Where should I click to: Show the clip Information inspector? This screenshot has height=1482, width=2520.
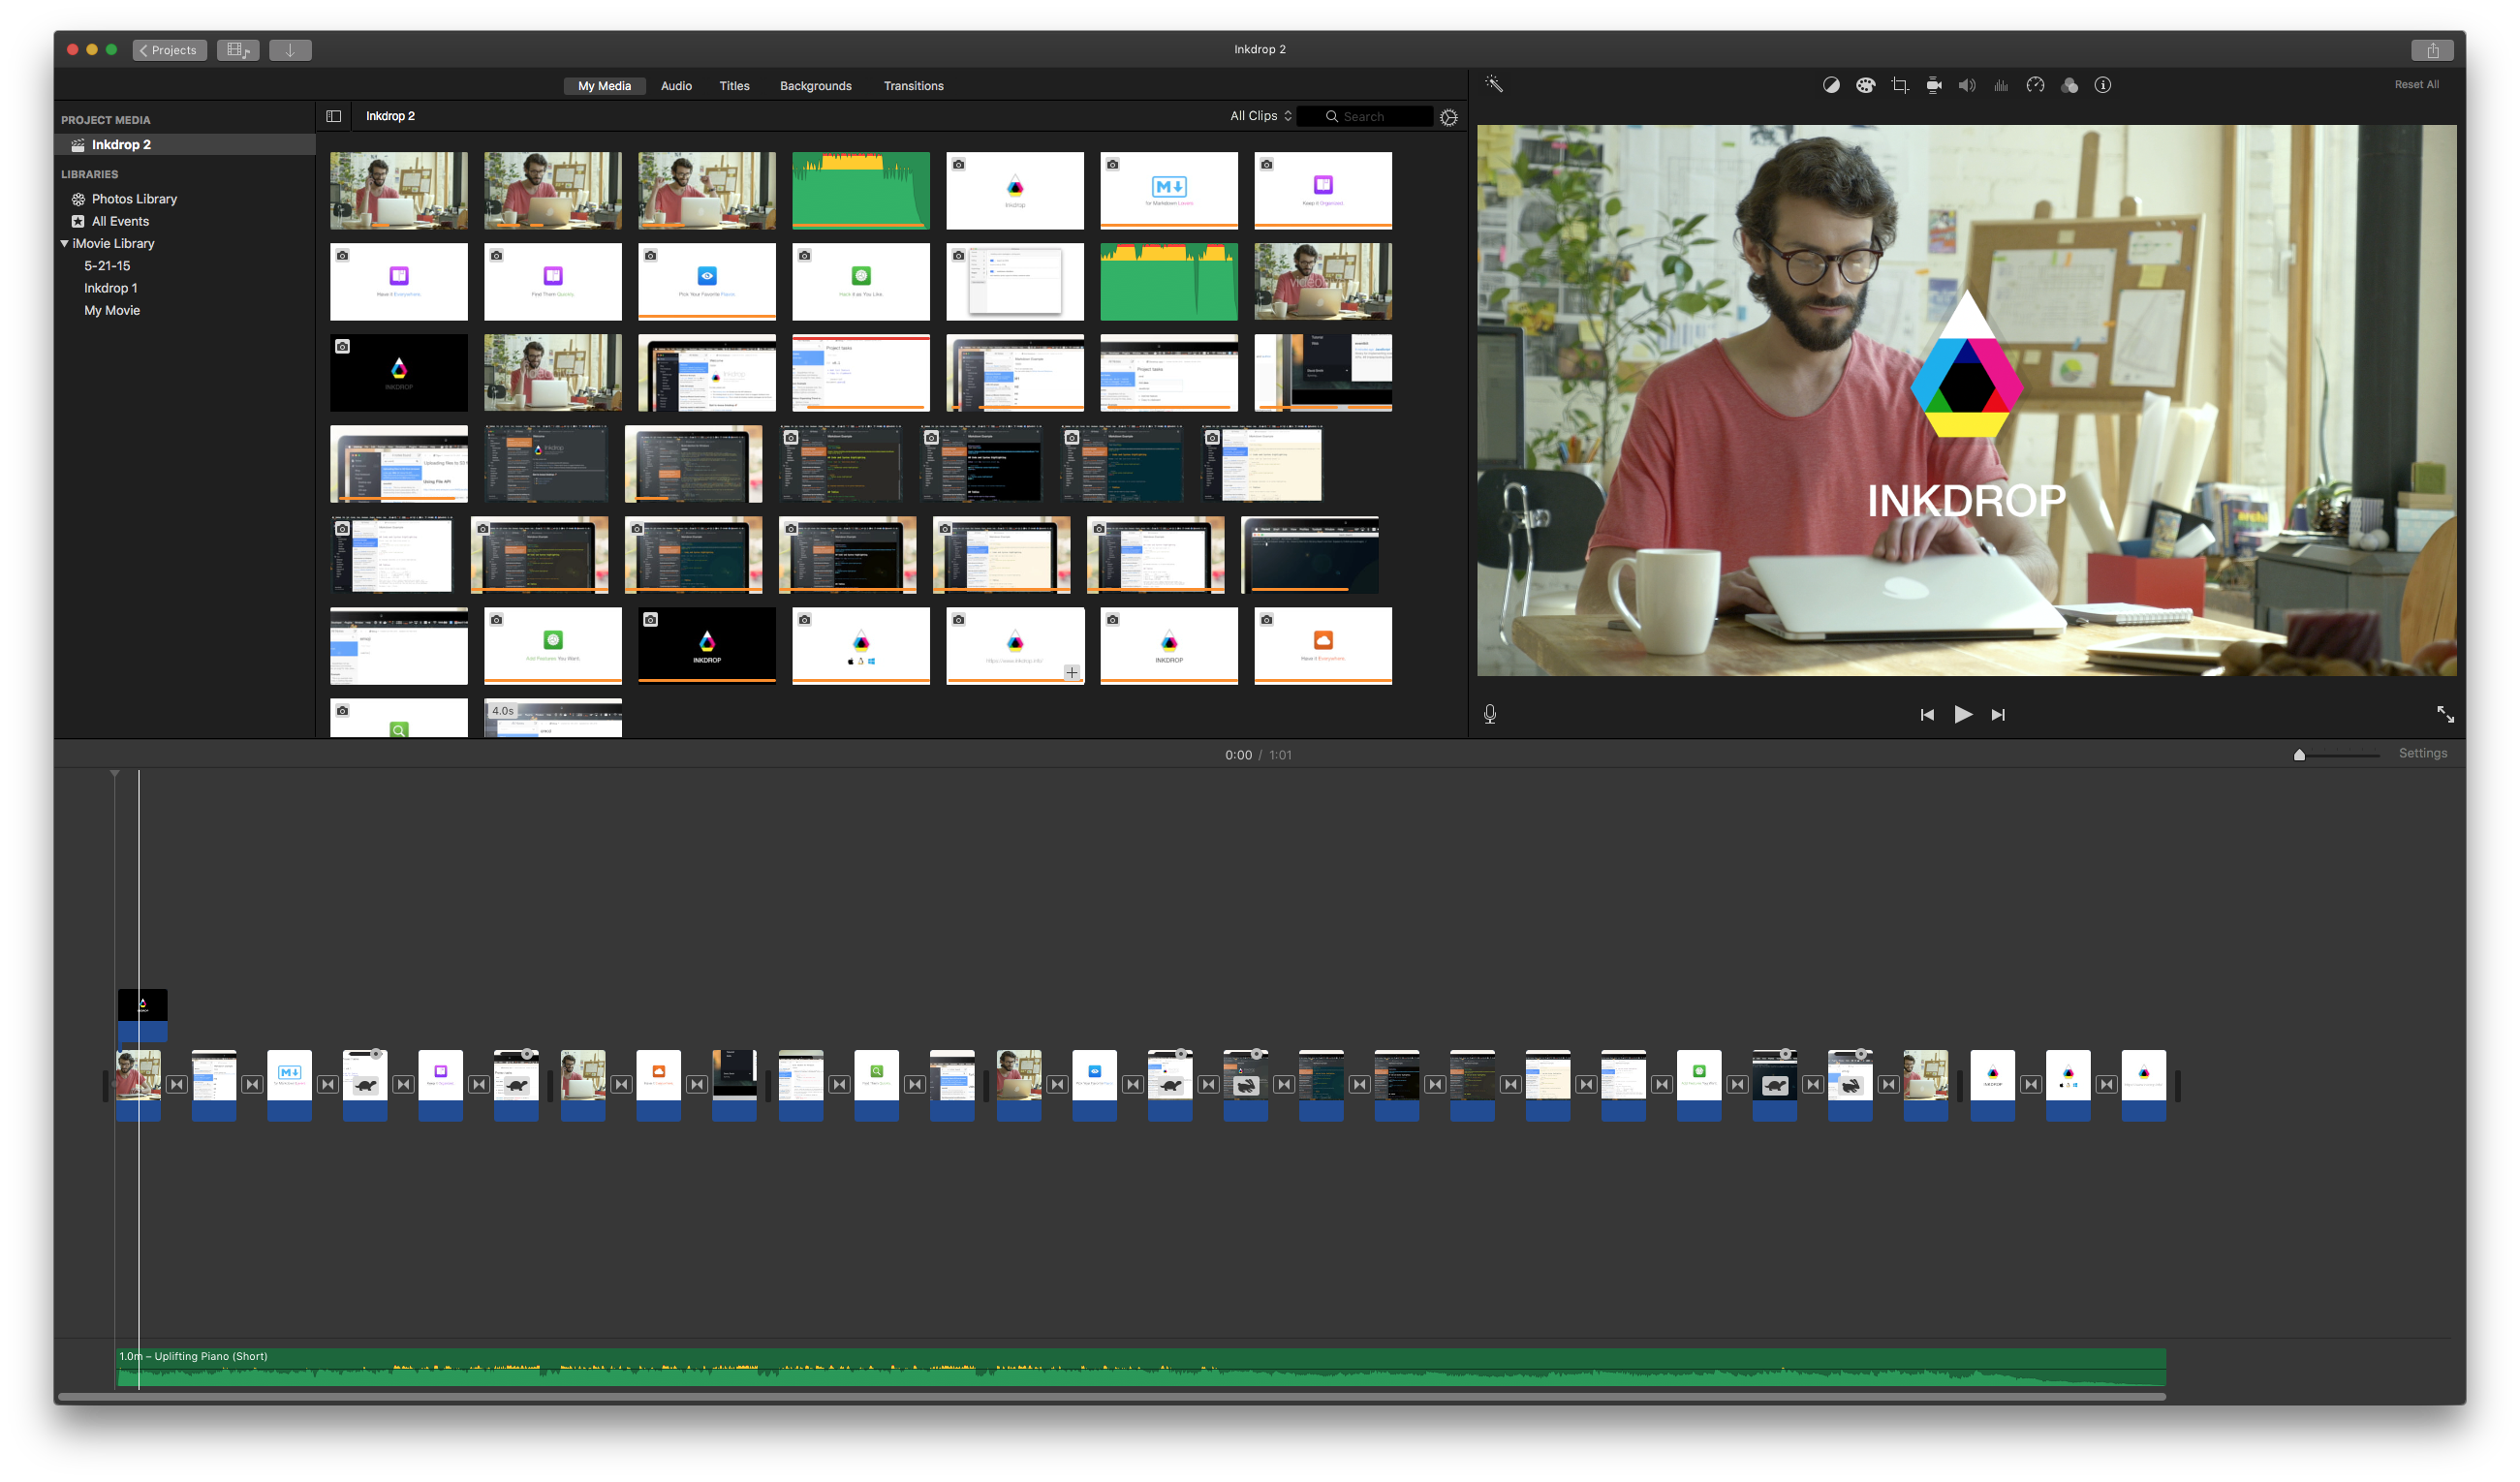click(x=2103, y=85)
